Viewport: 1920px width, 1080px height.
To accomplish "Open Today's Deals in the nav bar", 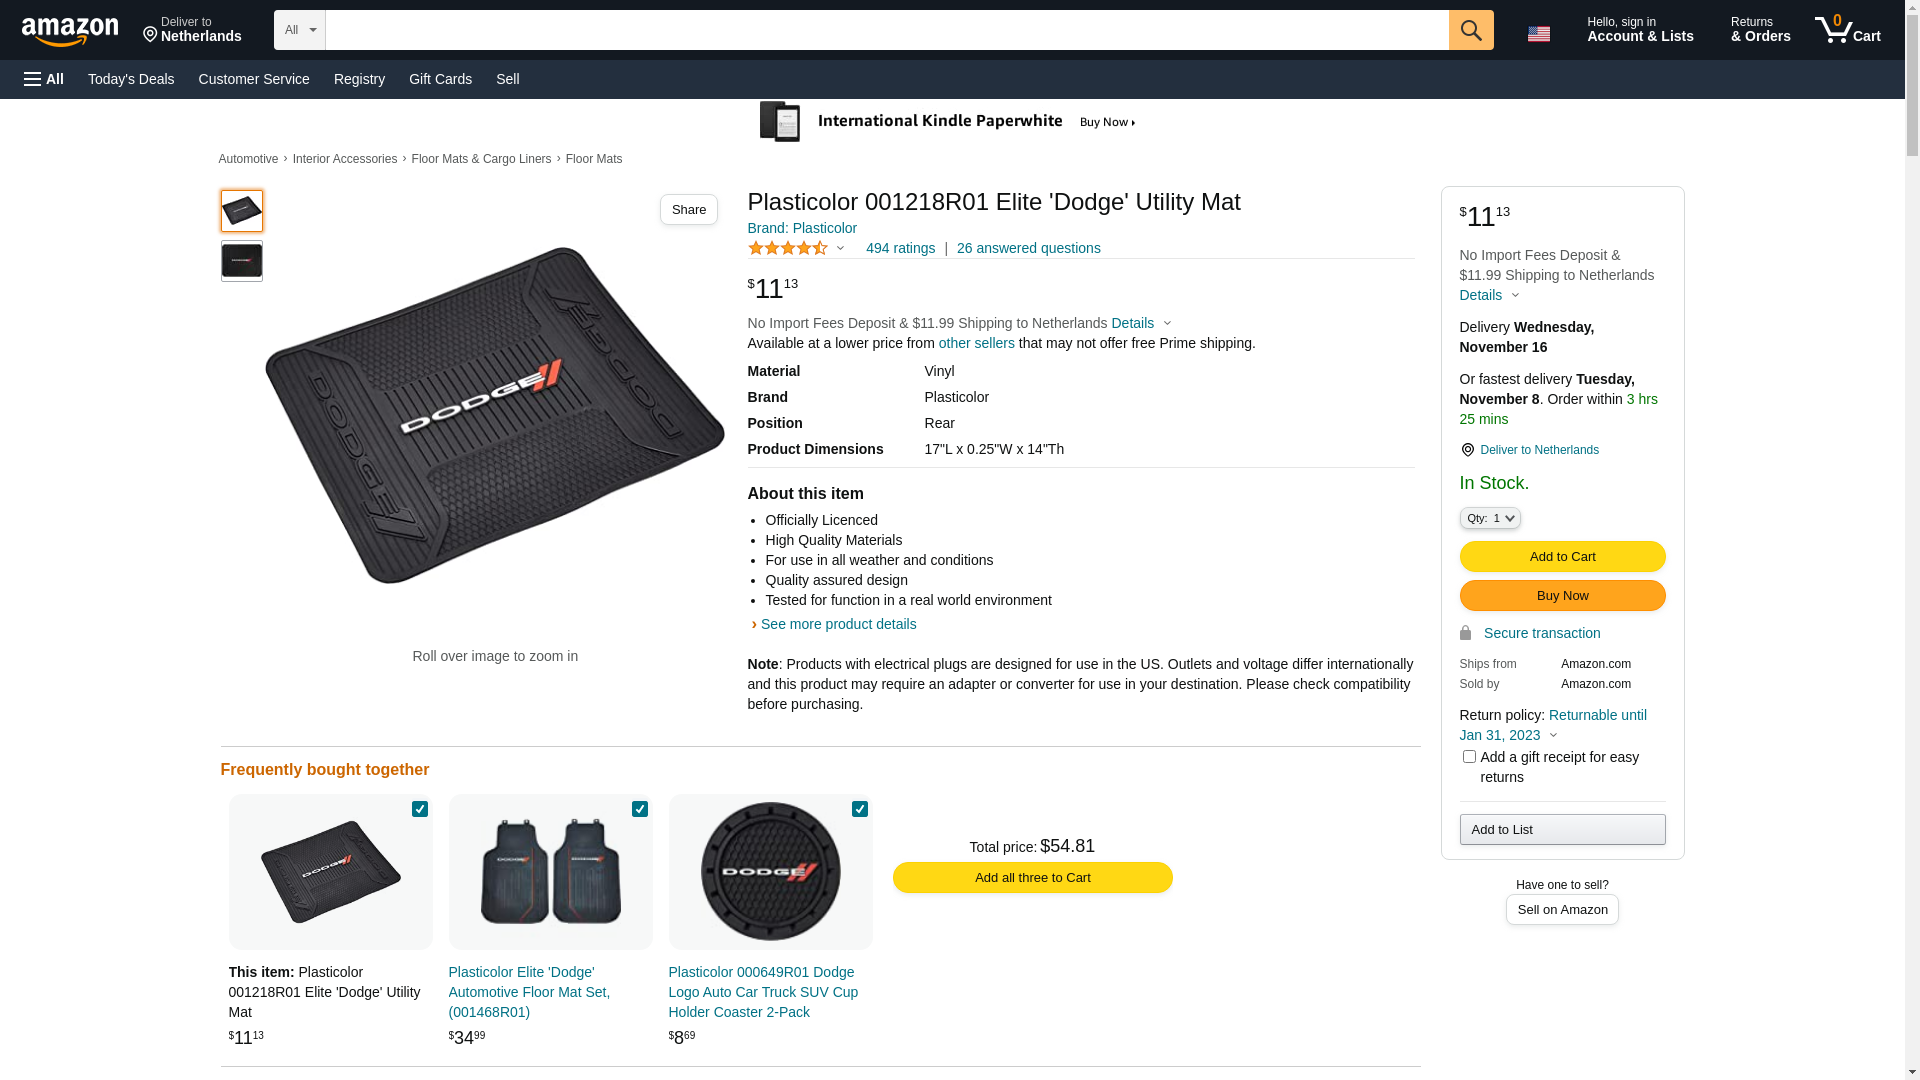I will 131,79.
